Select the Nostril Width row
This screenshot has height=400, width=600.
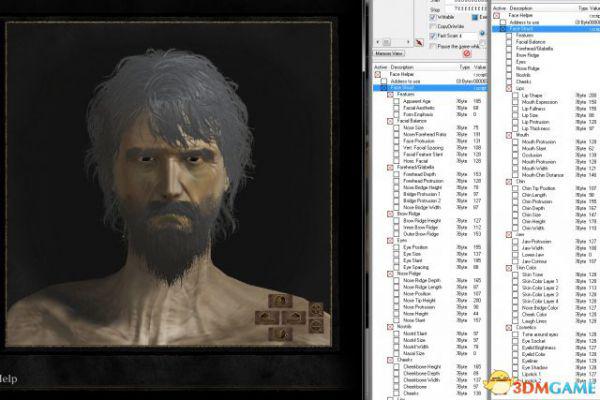[x=430, y=347]
